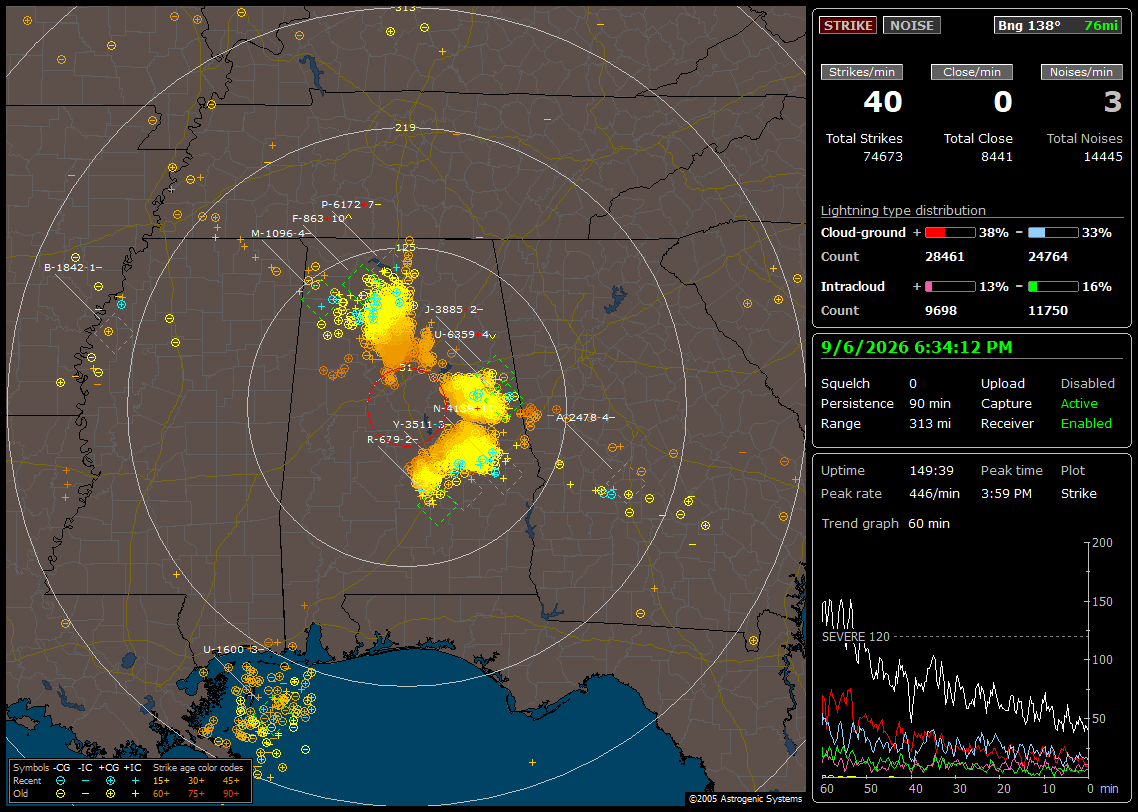Select the Close/min header label
Screen dimensions: 1138x812
coord(972,72)
